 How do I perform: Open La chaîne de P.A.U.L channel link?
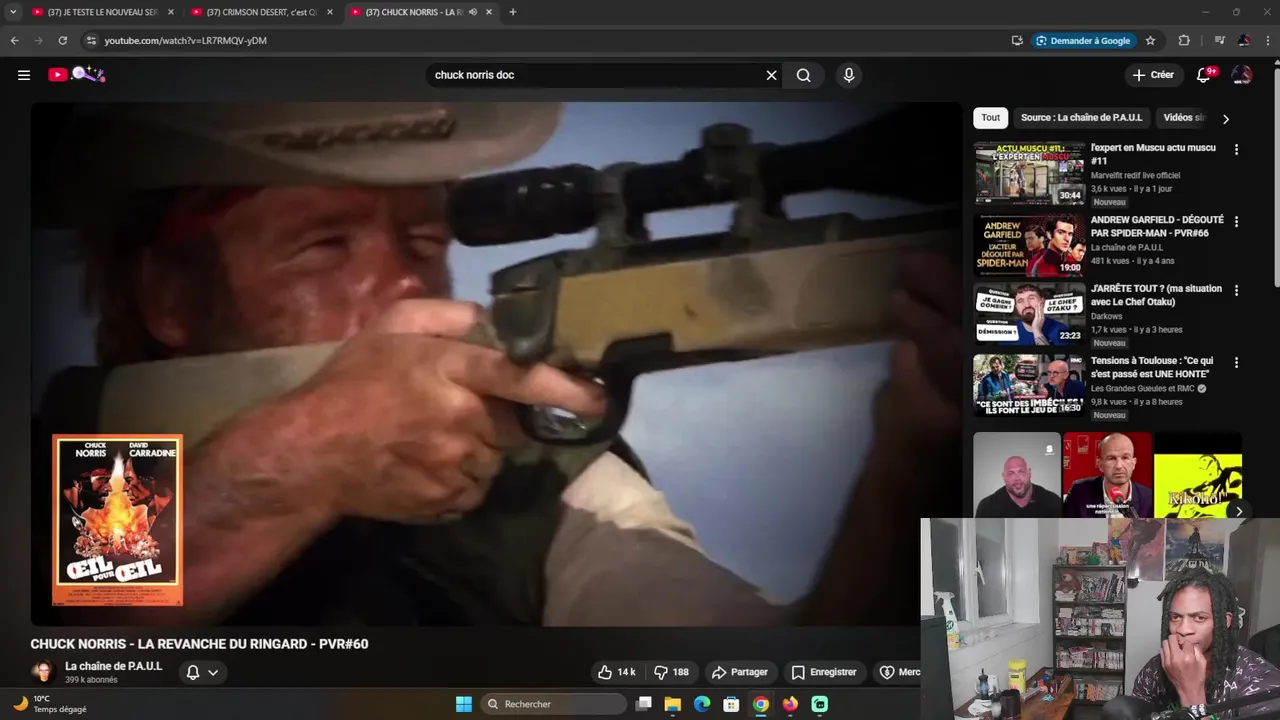pos(113,666)
